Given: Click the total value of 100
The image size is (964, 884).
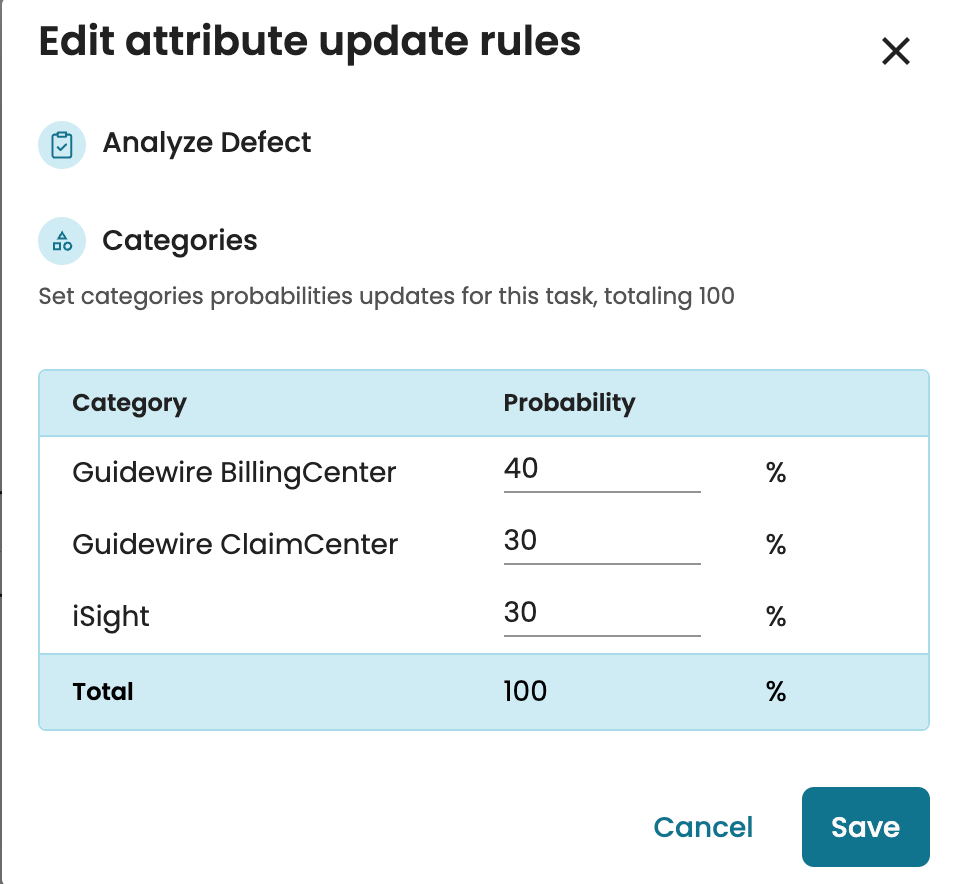Looking at the screenshot, I should [525, 691].
